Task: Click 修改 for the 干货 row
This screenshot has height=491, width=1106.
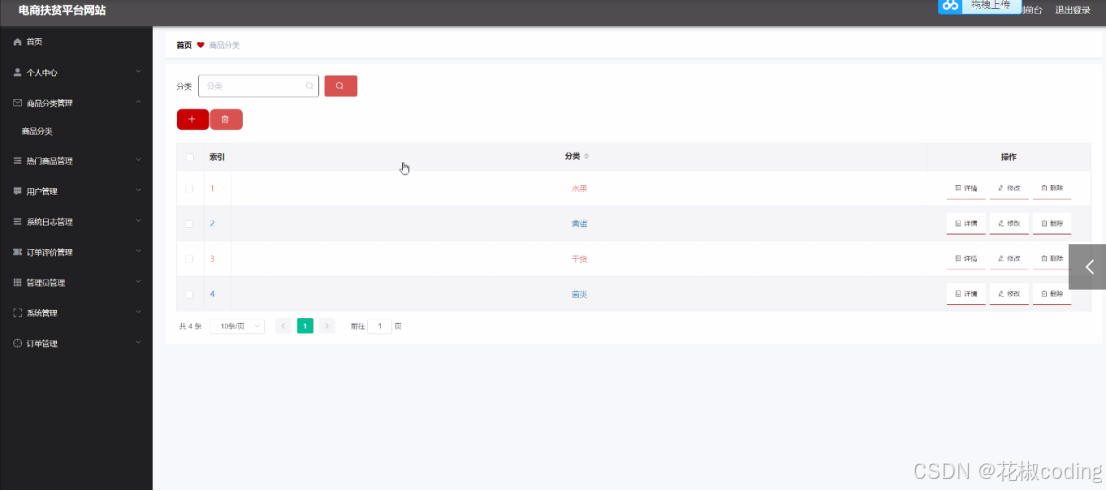Action: point(1009,259)
